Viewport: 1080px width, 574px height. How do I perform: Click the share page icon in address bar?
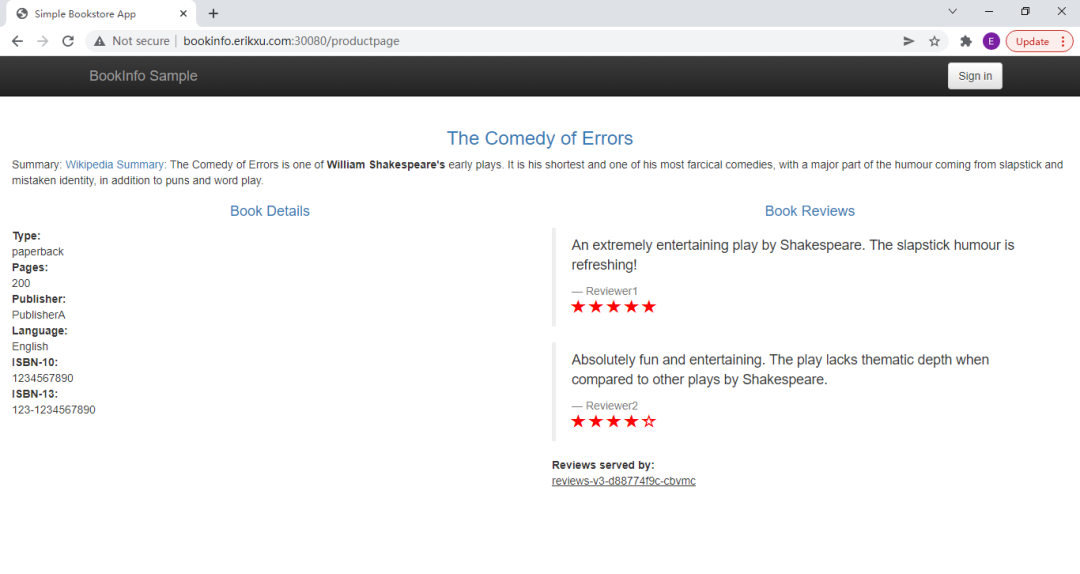pyautogui.click(x=908, y=41)
